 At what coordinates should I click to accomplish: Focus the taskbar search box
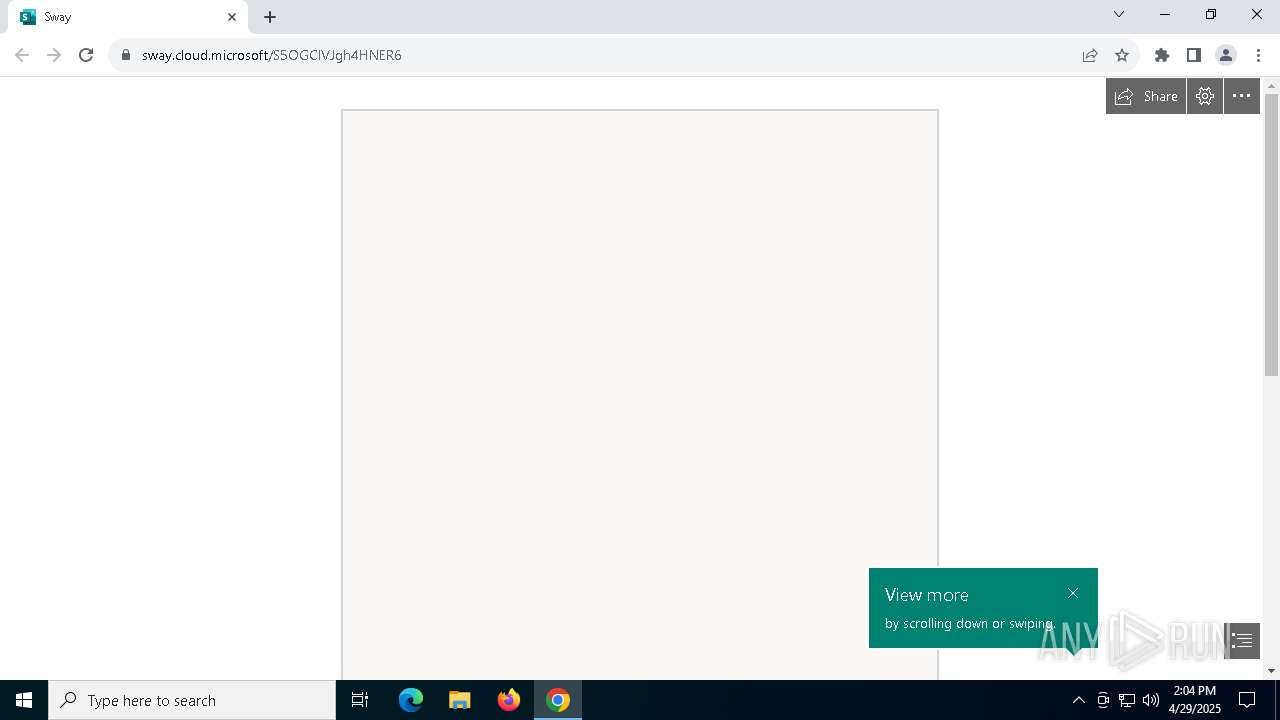click(x=192, y=700)
